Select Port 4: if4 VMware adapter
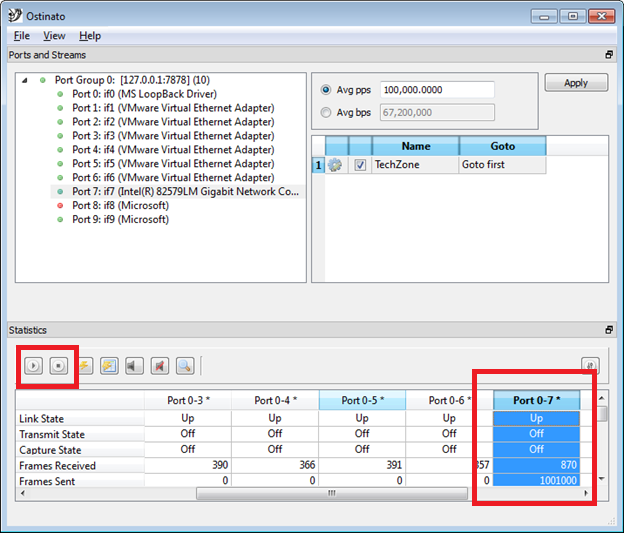This screenshot has height=533, width=624. (x=173, y=150)
